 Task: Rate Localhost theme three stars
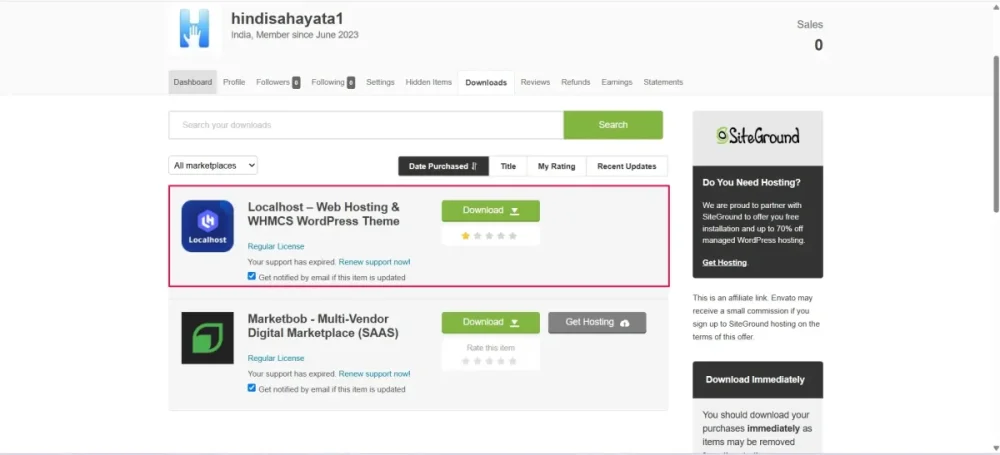[489, 235]
